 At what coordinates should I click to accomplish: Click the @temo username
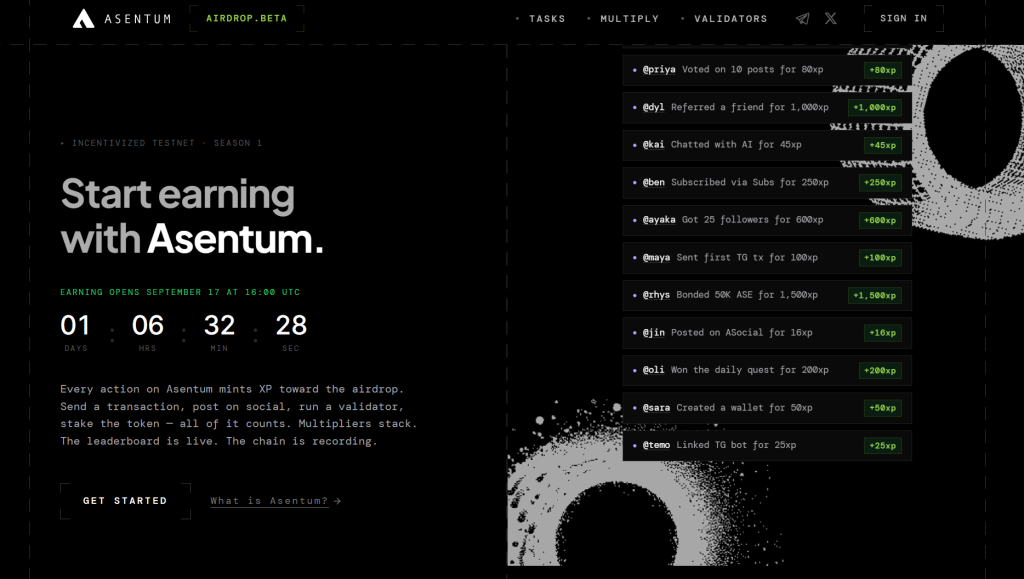(x=656, y=445)
